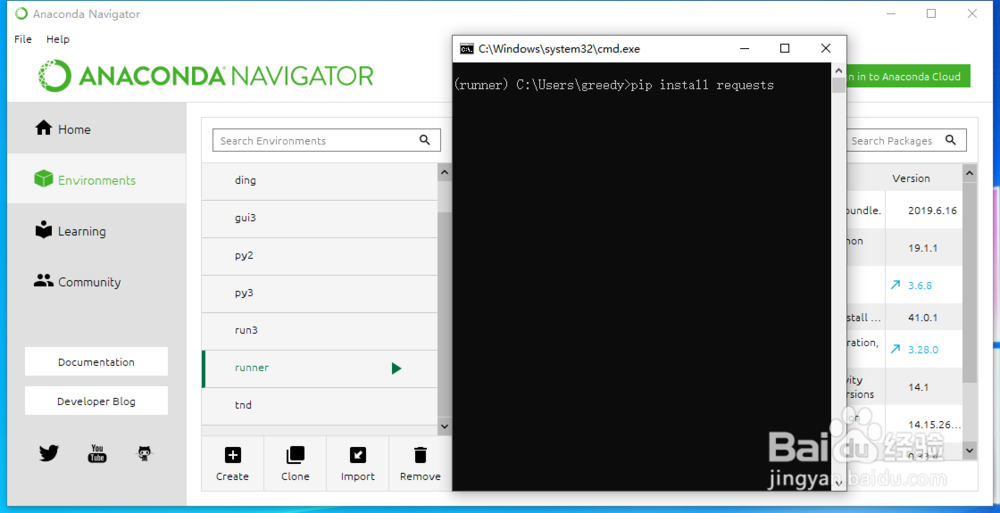Click version value 2019.6.16
This screenshot has width=1000, height=513.
click(932, 210)
